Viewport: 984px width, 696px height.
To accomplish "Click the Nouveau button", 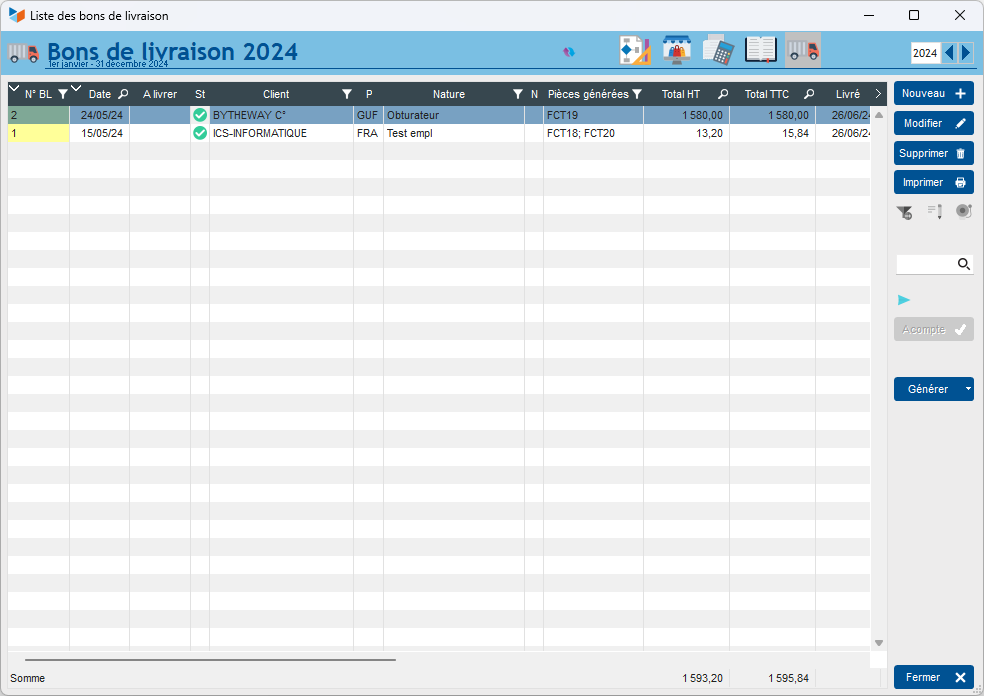I will (x=933, y=93).
